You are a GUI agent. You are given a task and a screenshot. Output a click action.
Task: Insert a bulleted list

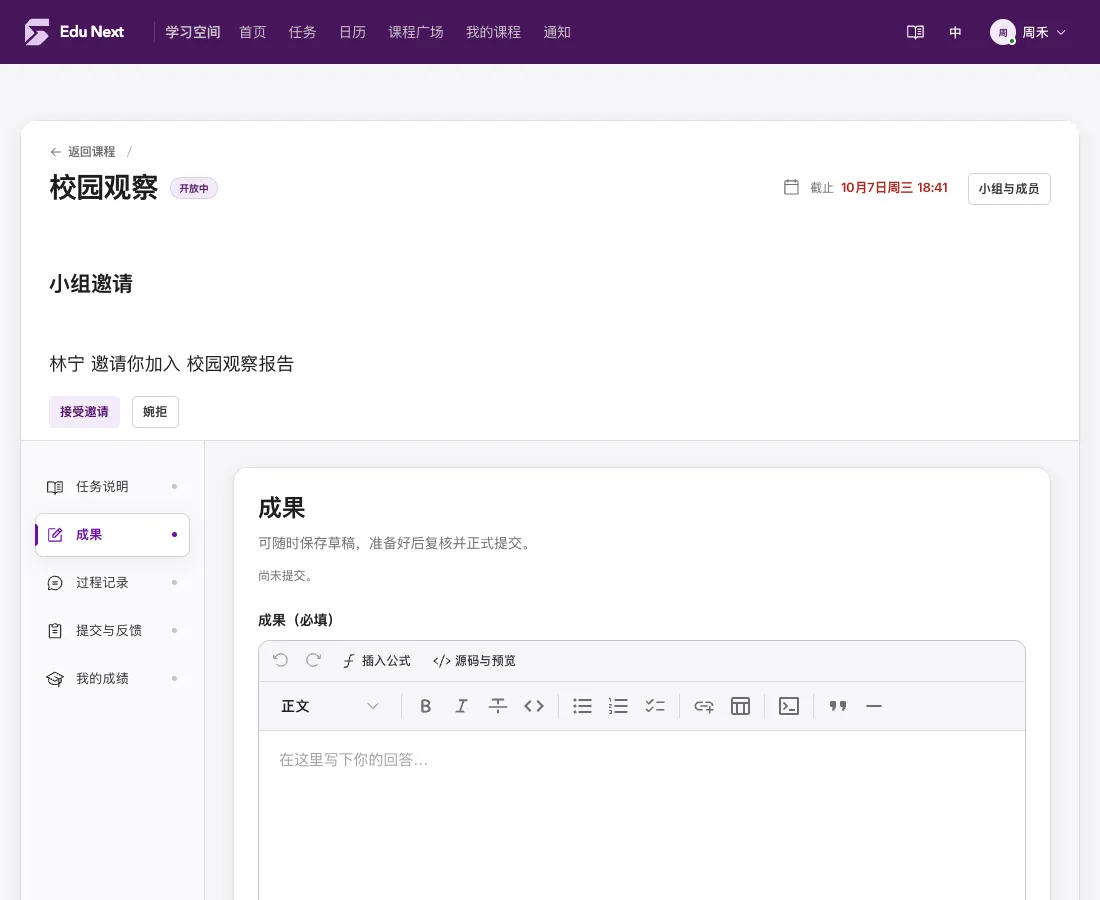(x=582, y=706)
